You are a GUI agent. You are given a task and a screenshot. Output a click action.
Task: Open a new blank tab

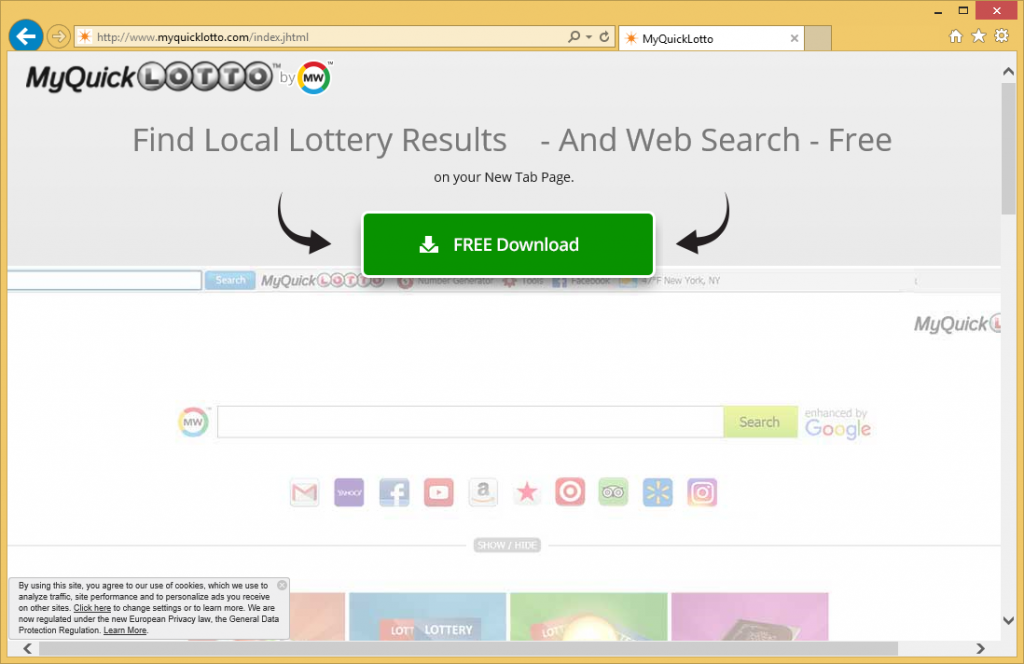click(x=818, y=39)
